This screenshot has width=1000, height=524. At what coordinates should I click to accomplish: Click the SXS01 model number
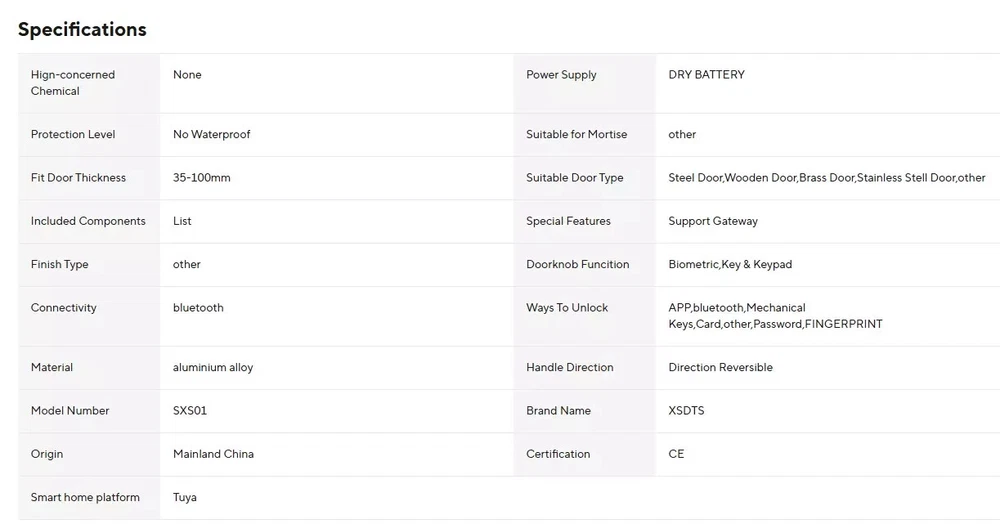pos(190,411)
